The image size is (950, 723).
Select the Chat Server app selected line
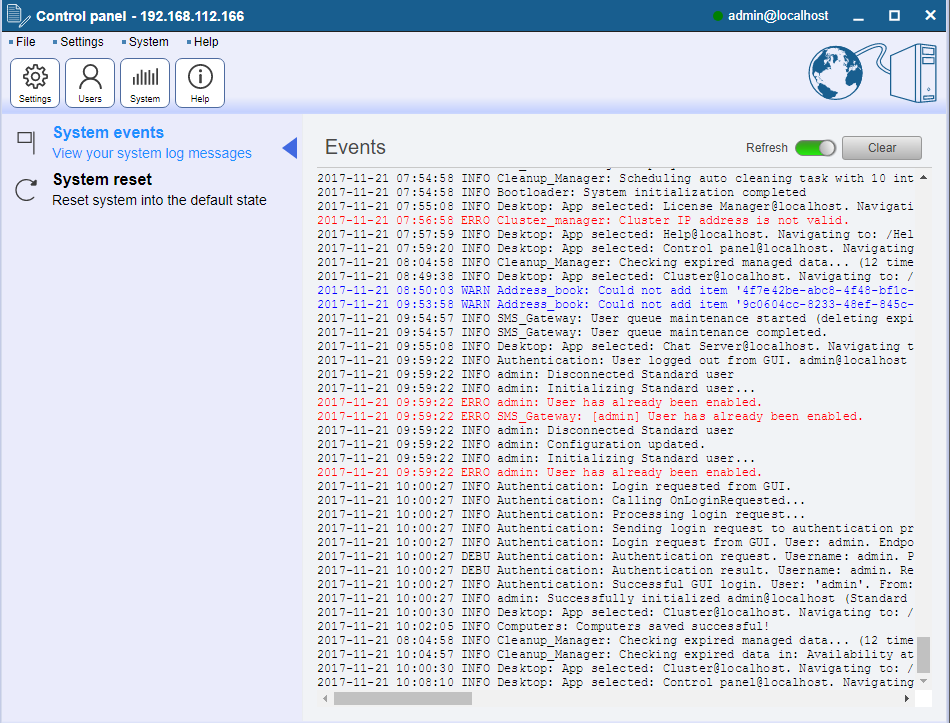[x=616, y=346]
